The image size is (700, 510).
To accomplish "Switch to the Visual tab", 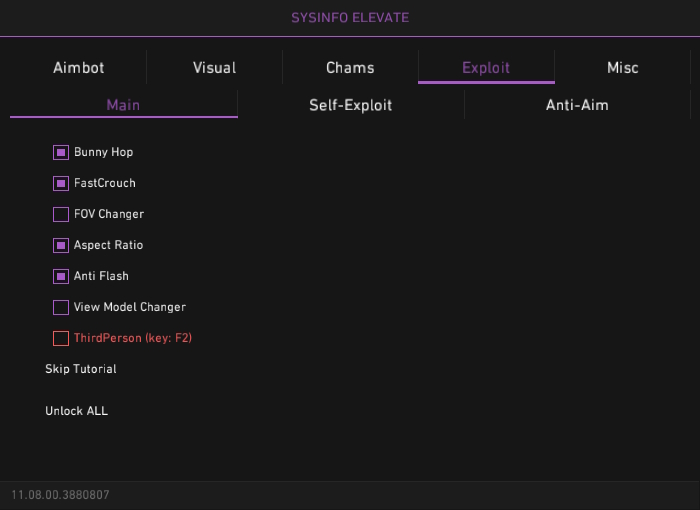I will click(214, 68).
